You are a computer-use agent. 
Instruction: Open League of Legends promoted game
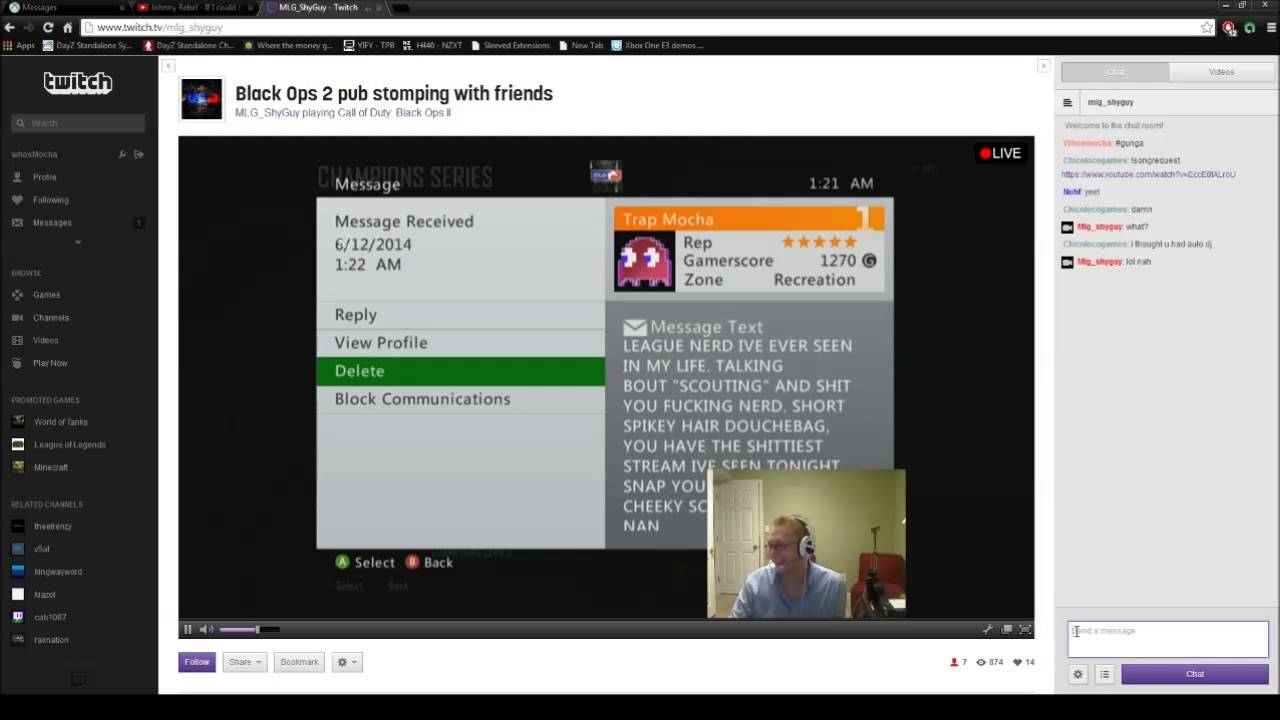[x=70, y=445]
